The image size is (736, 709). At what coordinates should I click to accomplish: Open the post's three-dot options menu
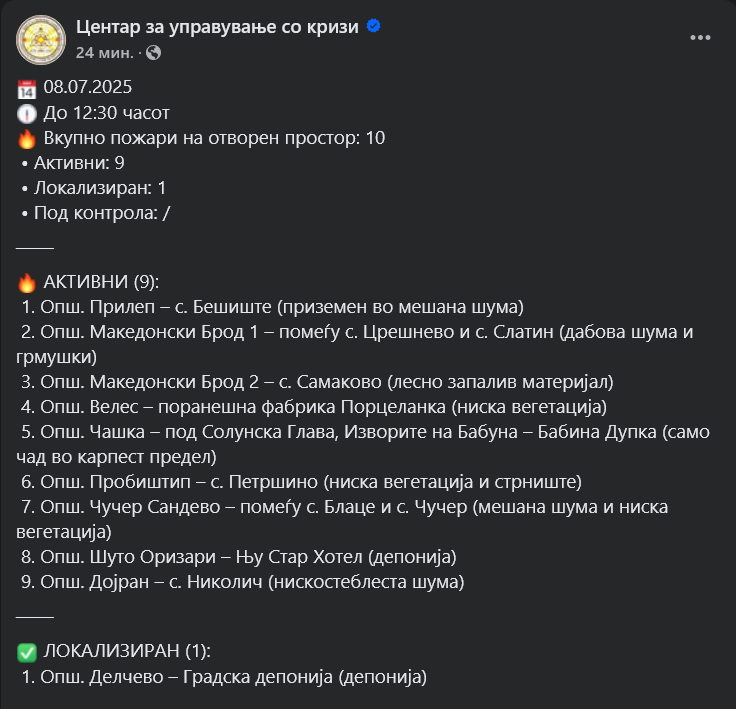pyautogui.click(x=701, y=38)
